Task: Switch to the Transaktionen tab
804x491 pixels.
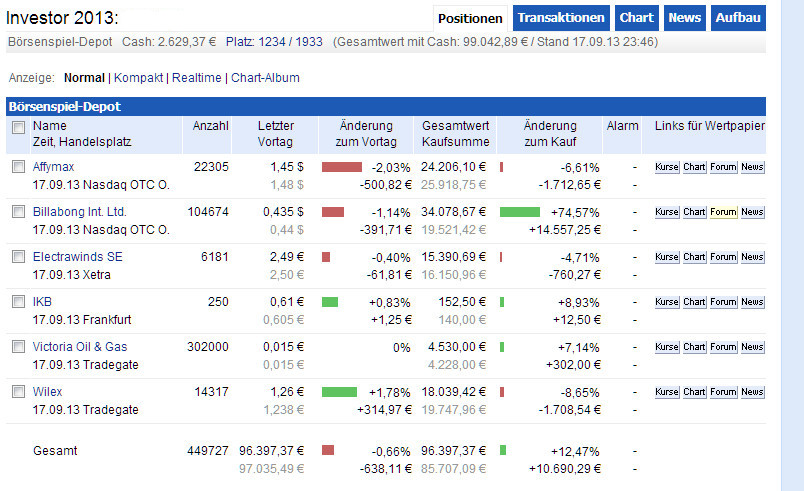Action: click(561, 18)
